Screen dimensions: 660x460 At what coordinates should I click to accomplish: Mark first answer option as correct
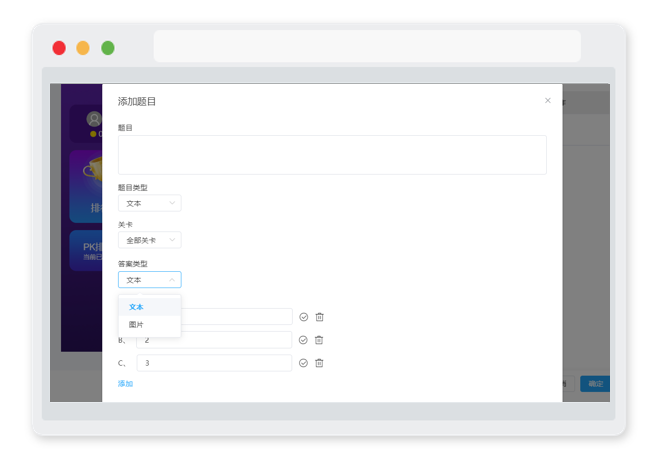tap(303, 317)
